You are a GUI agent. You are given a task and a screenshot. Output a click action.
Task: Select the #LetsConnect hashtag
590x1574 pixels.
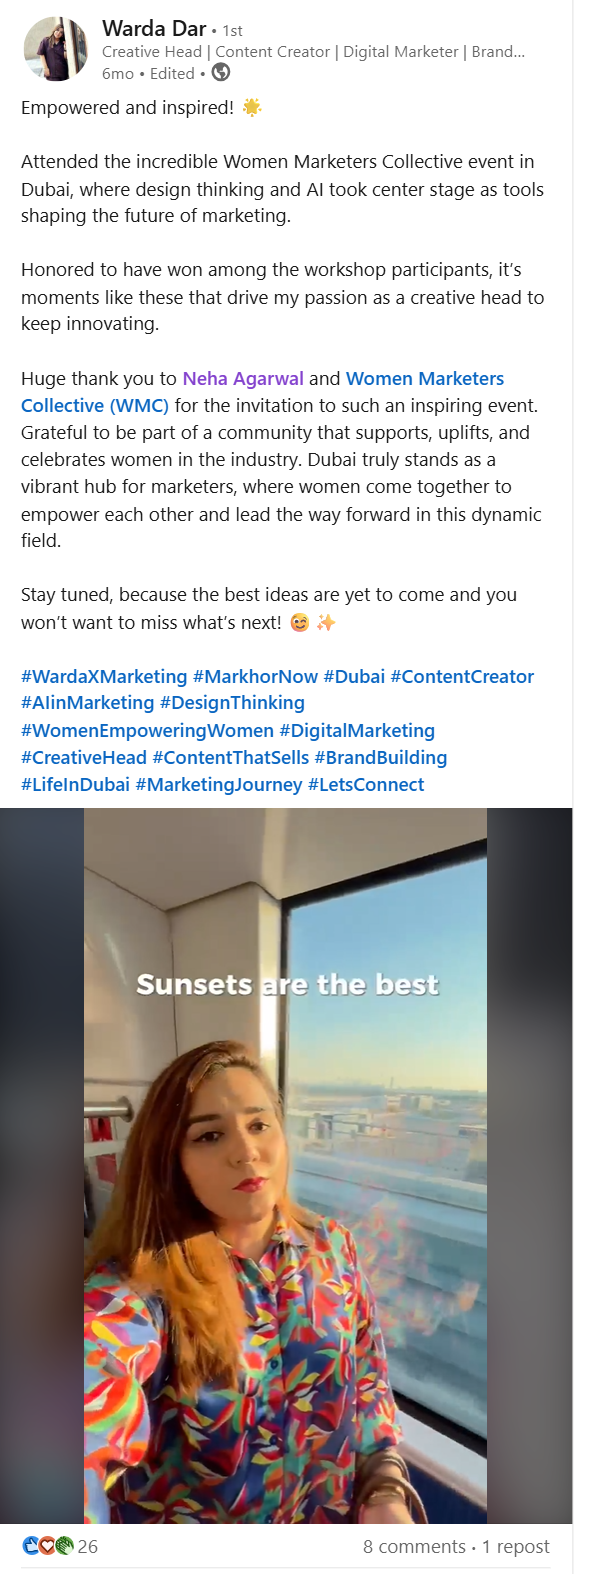[x=366, y=785]
